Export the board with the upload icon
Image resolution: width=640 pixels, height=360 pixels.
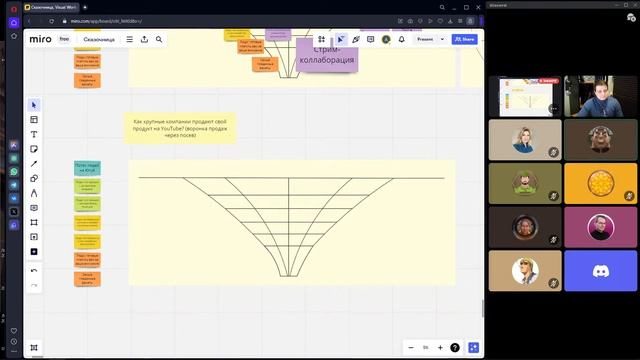[144, 39]
